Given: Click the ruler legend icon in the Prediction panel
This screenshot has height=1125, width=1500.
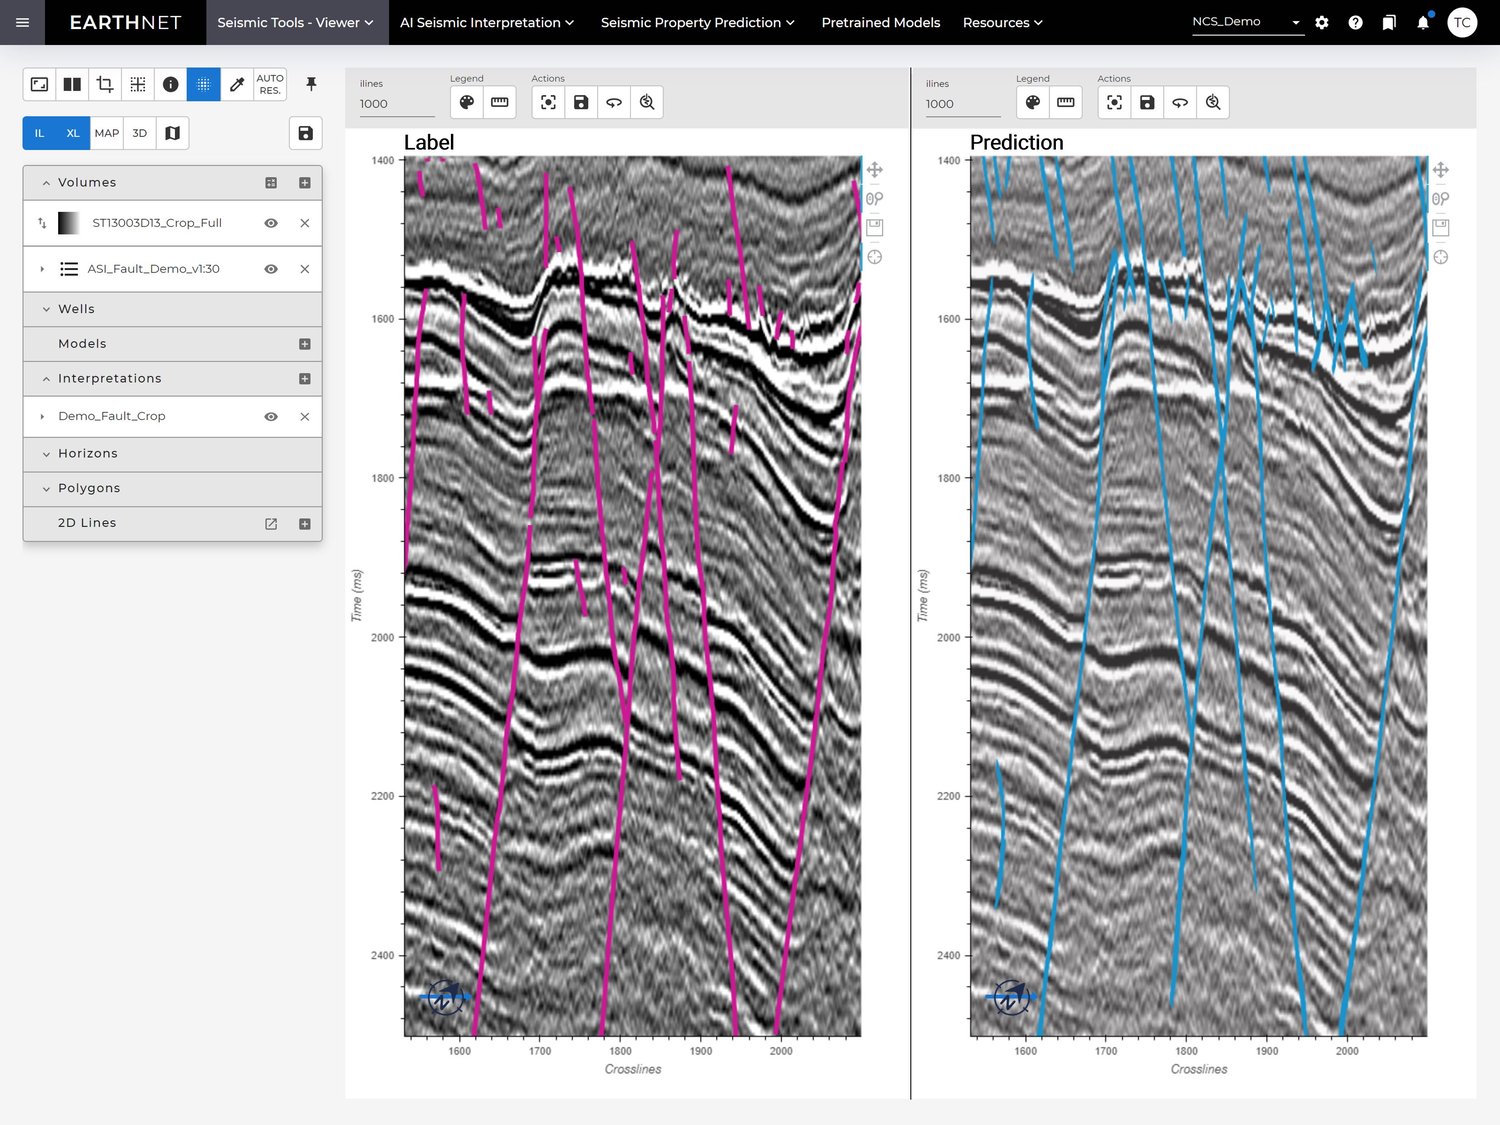Looking at the screenshot, I should (x=1065, y=102).
